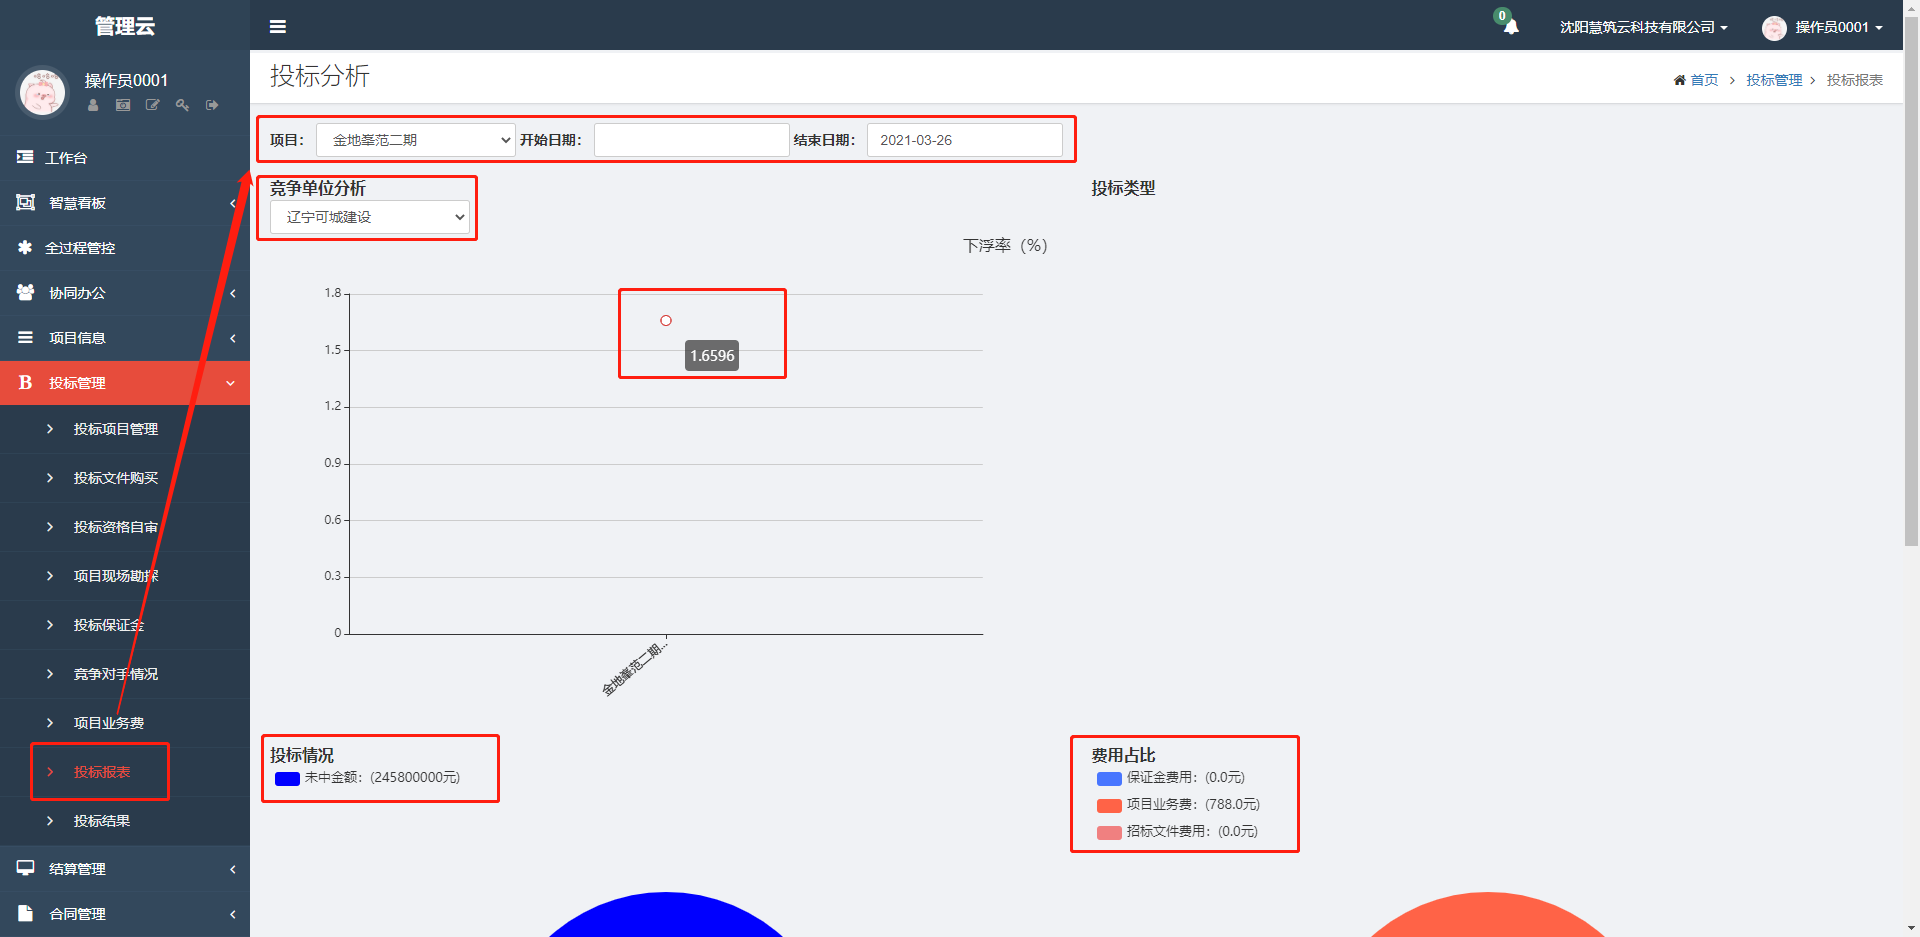
Task: Open the 操作员0001 top-right user dropdown
Action: click(1823, 28)
